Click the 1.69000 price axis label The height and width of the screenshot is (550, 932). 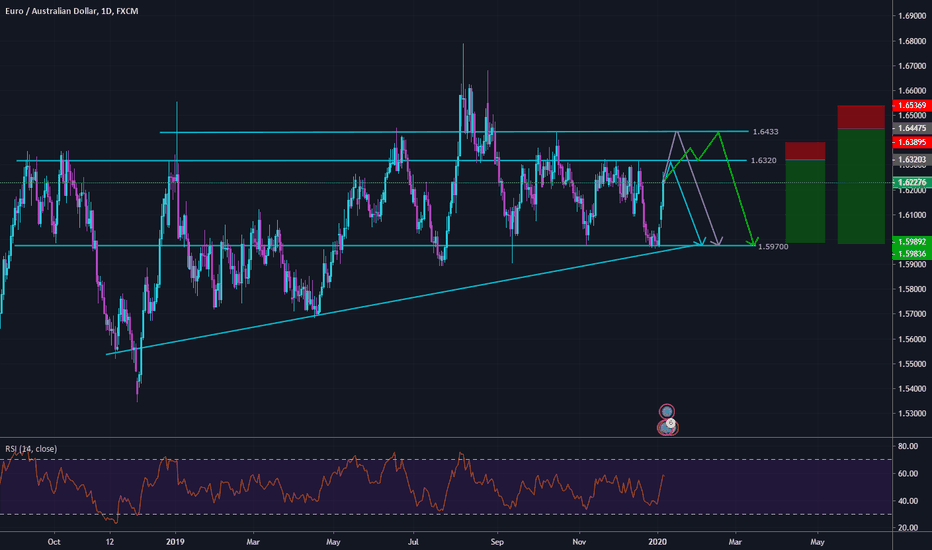912,16
